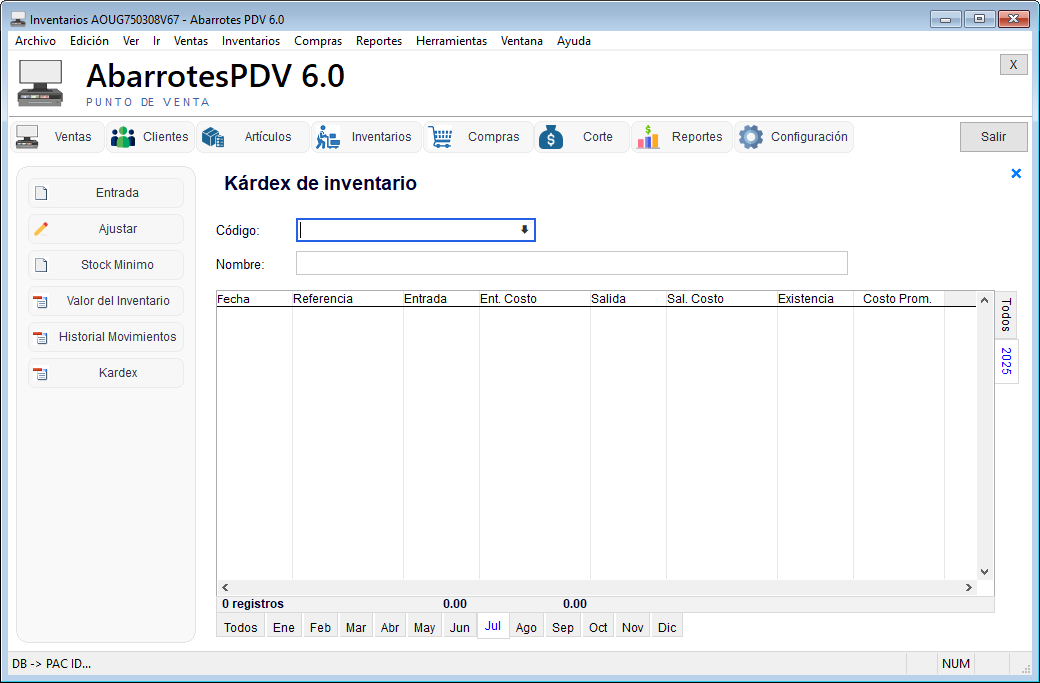
Task: Open the Archivo menu
Action: 35,40
